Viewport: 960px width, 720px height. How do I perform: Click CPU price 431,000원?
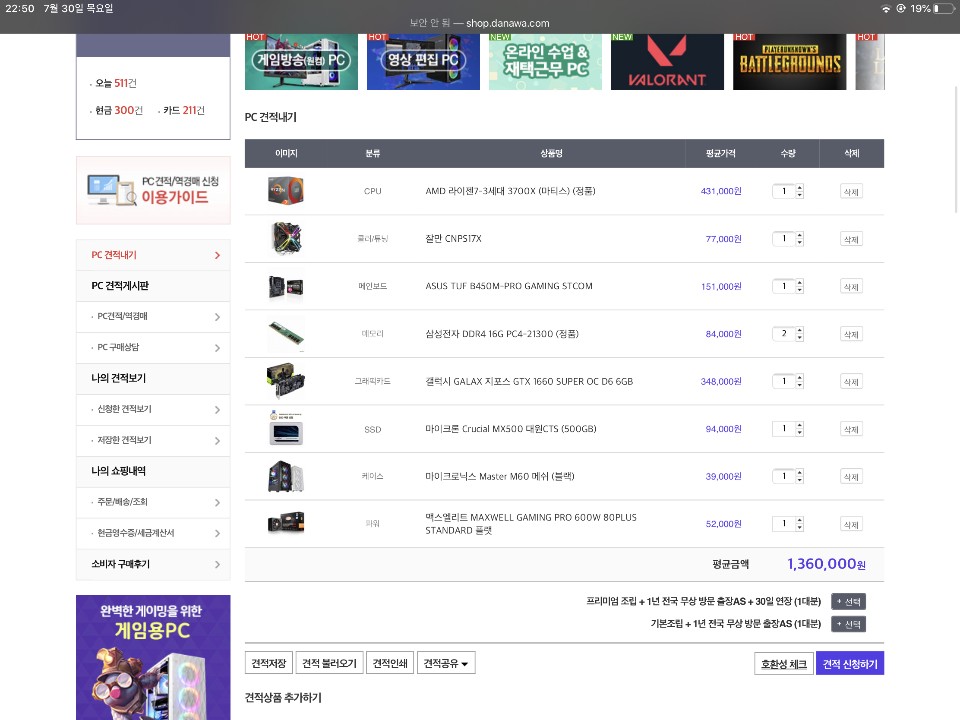(721, 191)
